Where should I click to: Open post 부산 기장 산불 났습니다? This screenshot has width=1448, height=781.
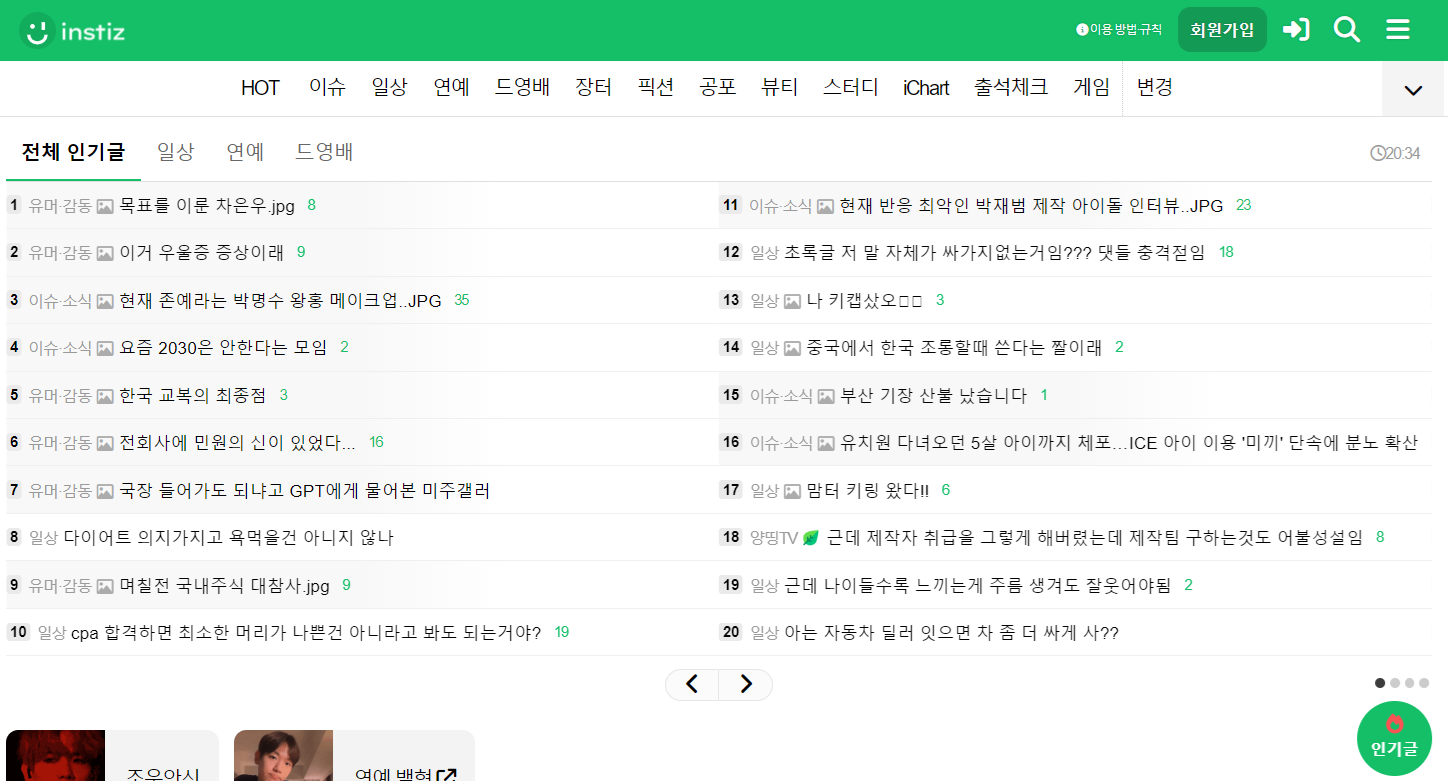(933, 395)
